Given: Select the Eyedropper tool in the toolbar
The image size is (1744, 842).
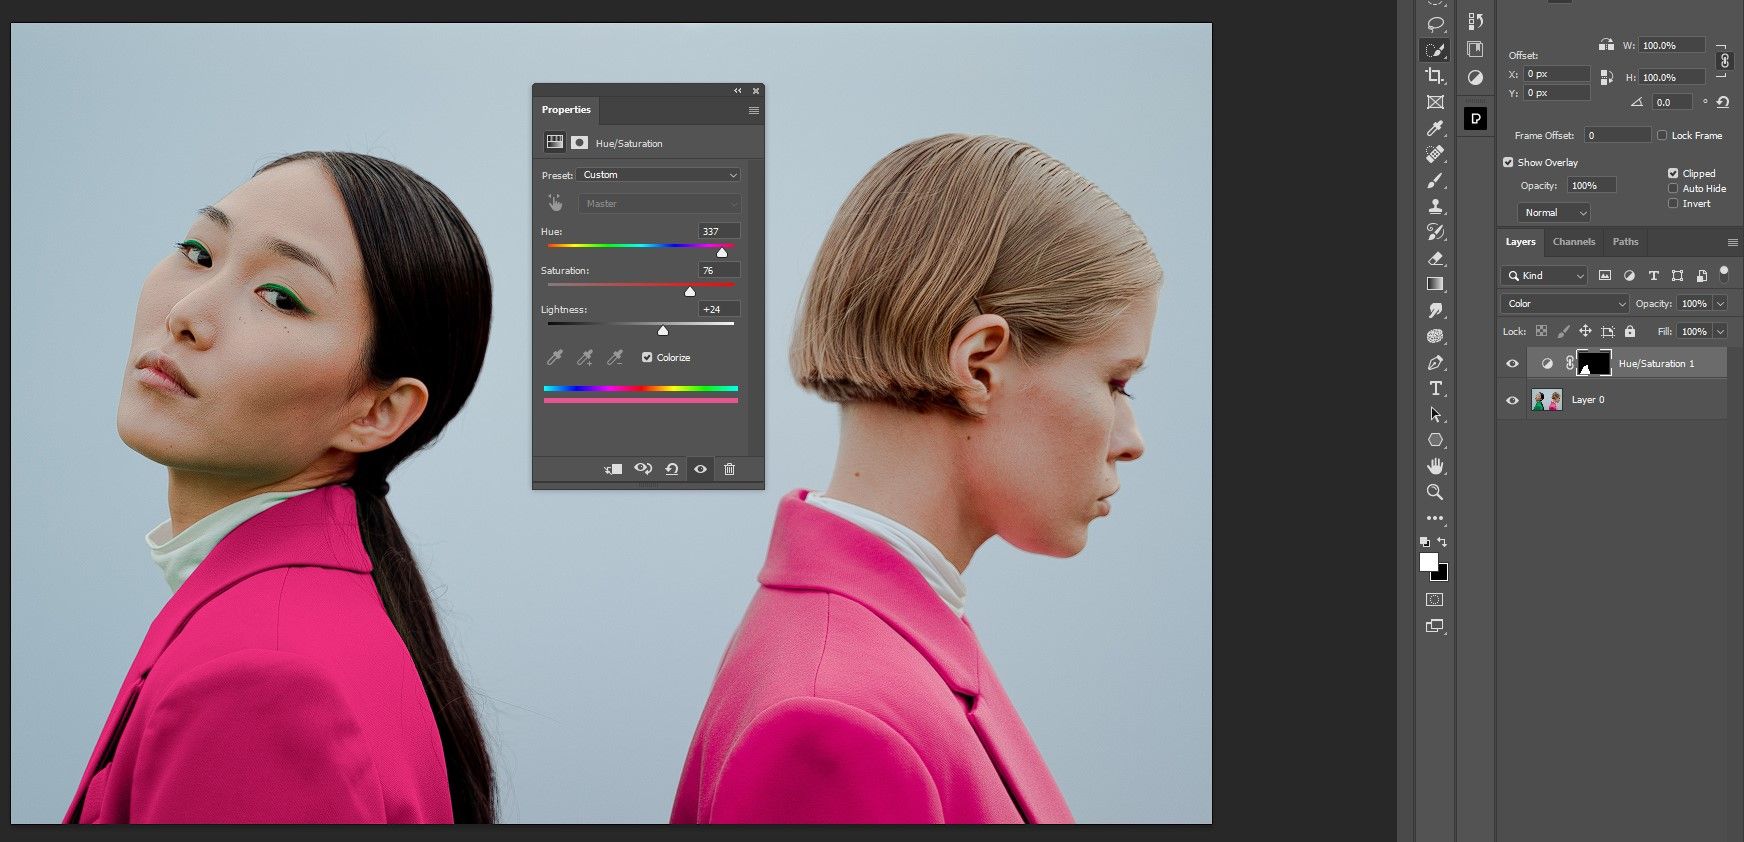Looking at the screenshot, I should tap(1435, 128).
